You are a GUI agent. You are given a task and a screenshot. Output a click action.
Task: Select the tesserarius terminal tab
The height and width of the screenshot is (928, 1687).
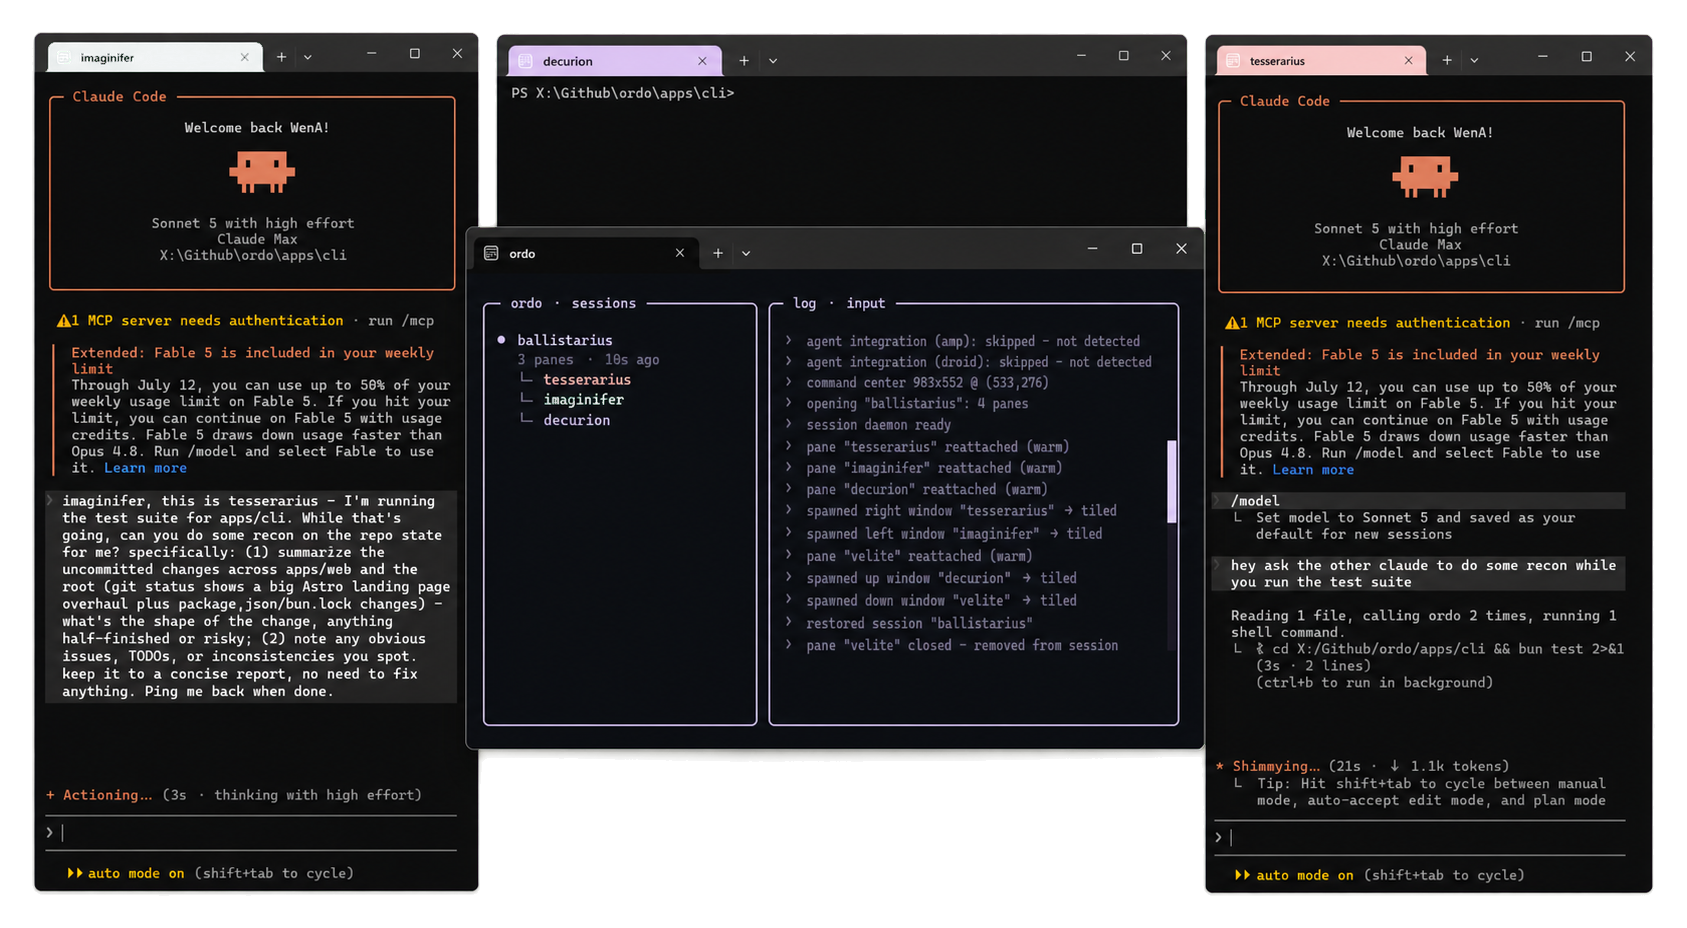[x=1320, y=61]
